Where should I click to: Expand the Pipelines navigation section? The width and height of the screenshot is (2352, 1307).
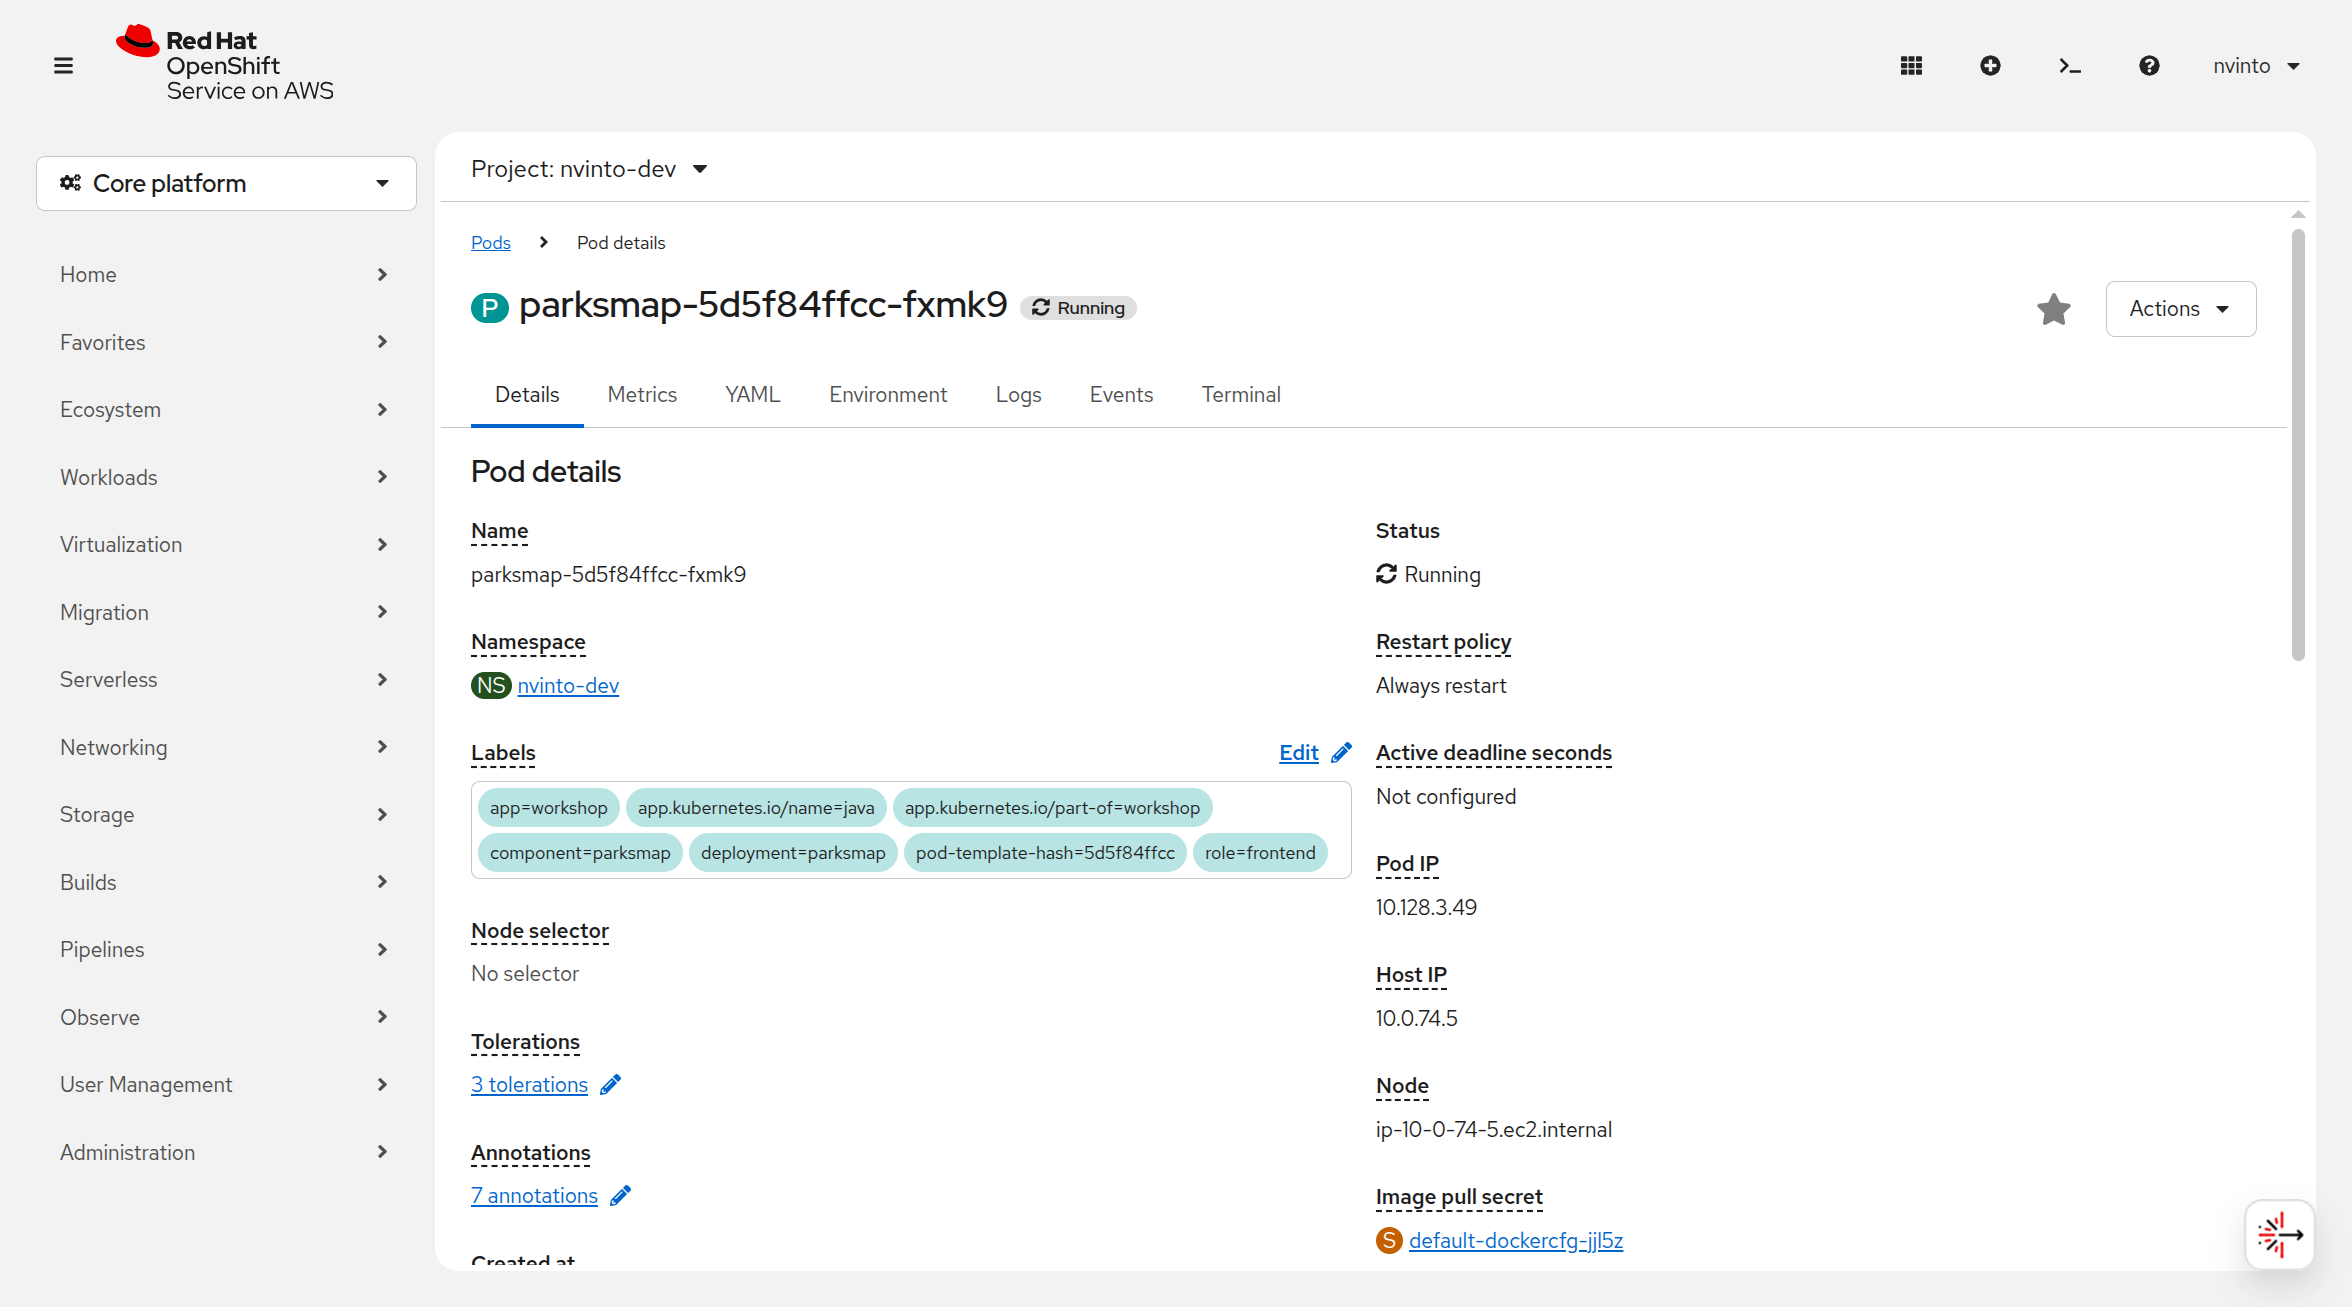[225, 949]
